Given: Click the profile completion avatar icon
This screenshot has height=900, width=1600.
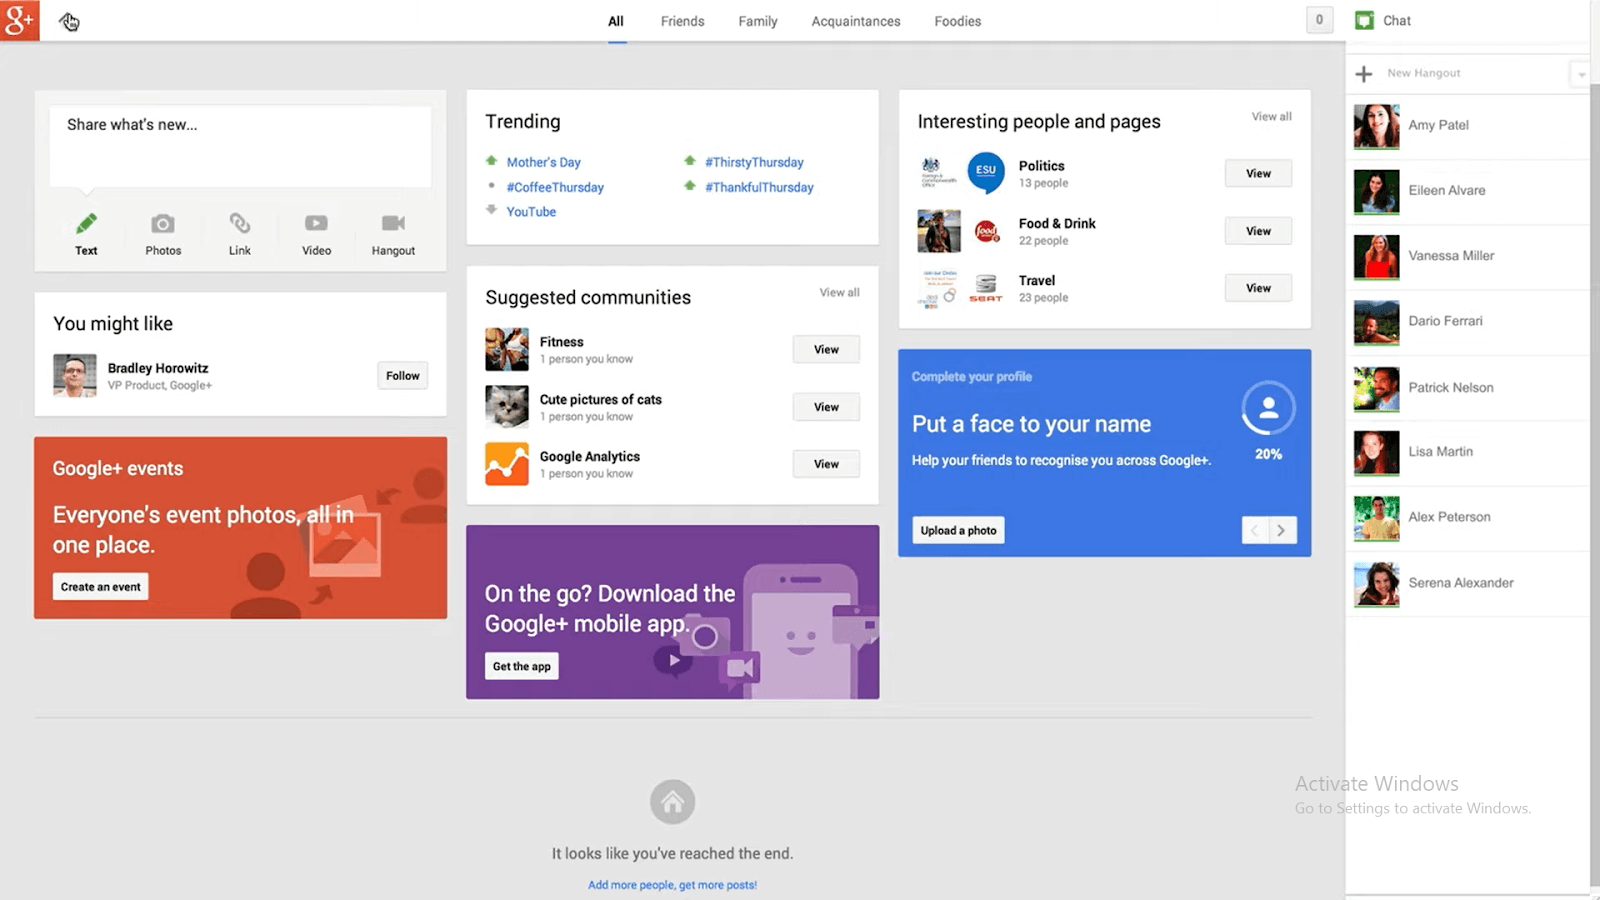Looking at the screenshot, I should (x=1268, y=408).
